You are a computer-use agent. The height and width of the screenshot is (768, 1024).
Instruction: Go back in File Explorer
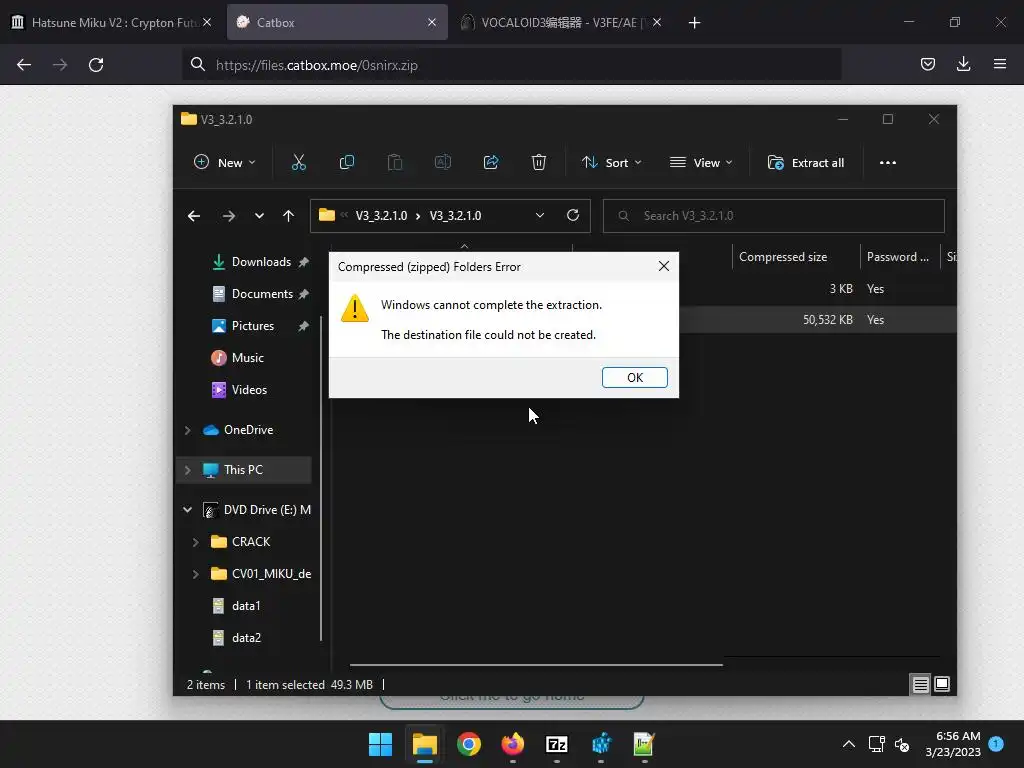[x=194, y=216]
